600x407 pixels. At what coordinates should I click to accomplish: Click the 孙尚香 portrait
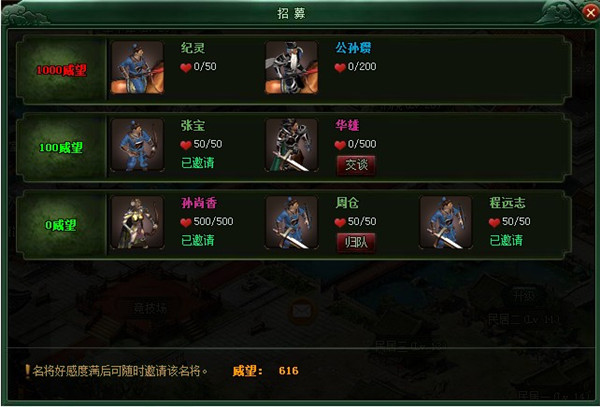137,222
